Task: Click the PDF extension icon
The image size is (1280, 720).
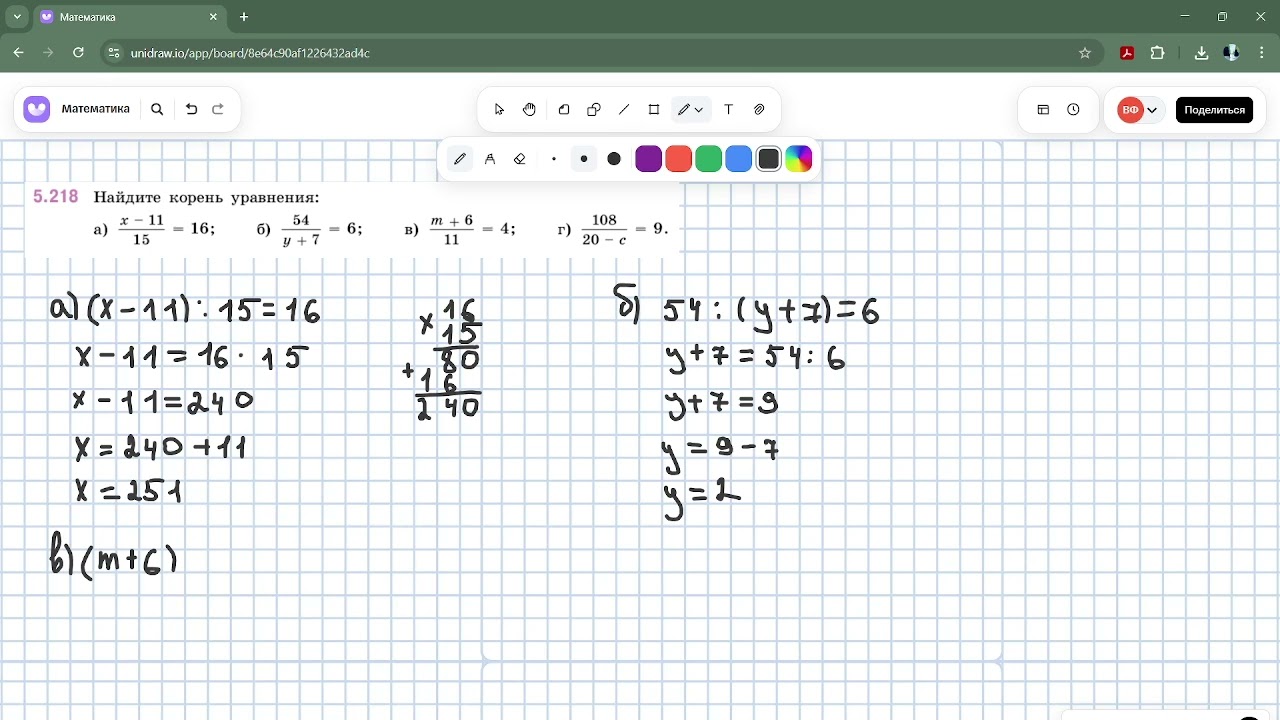Action: click(1127, 53)
